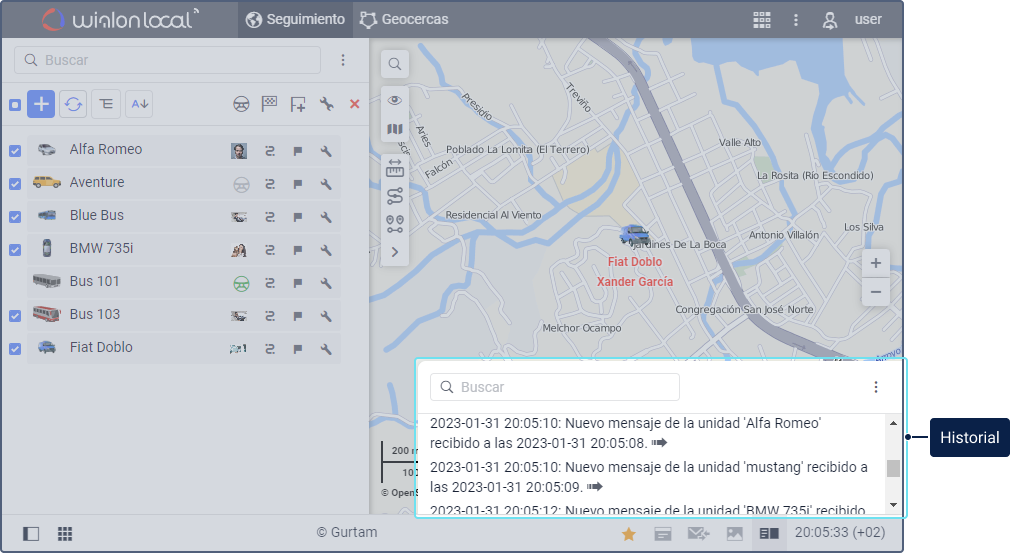Uncheck the Bus 103 checkbox
This screenshot has height=553, width=1012.
point(15,316)
